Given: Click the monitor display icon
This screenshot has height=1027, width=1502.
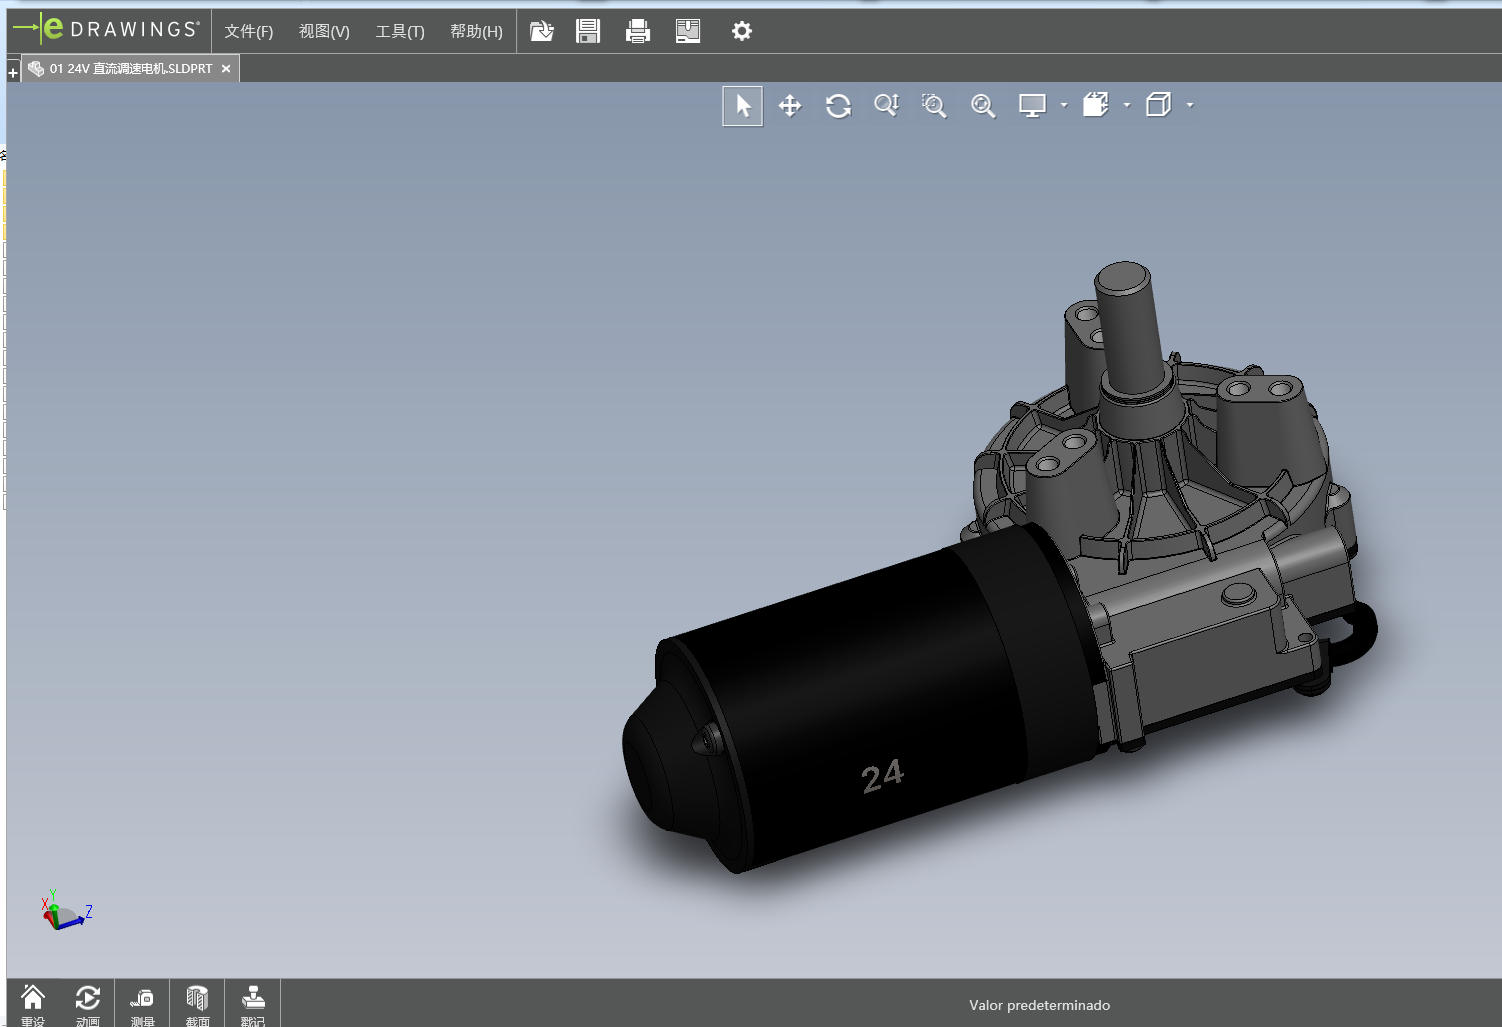Looking at the screenshot, I should click(x=1032, y=106).
